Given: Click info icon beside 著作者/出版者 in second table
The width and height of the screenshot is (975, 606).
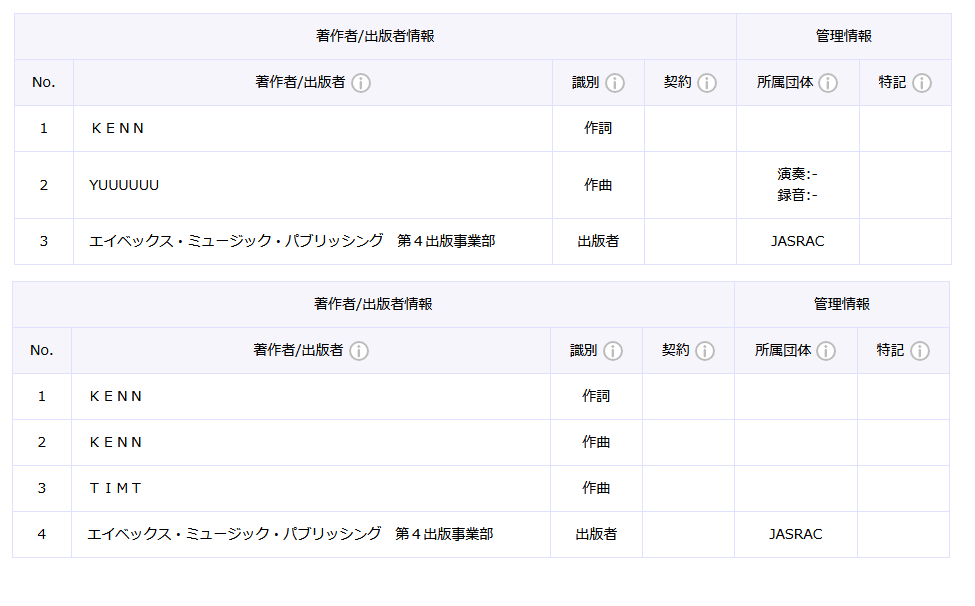Looking at the screenshot, I should [359, 351].
